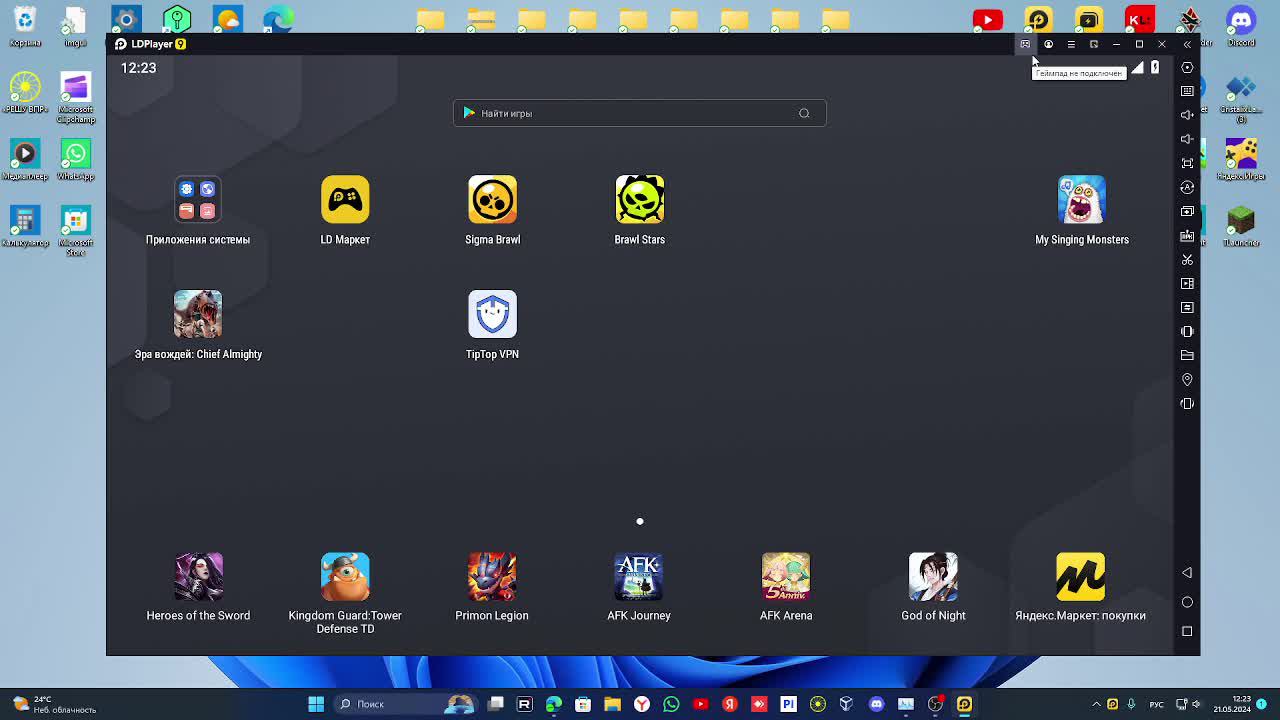This screenshot has height=720, width=1280.
Task: Click LDPlayer pop-out window icon in title bar
Action: [1094, 44]
